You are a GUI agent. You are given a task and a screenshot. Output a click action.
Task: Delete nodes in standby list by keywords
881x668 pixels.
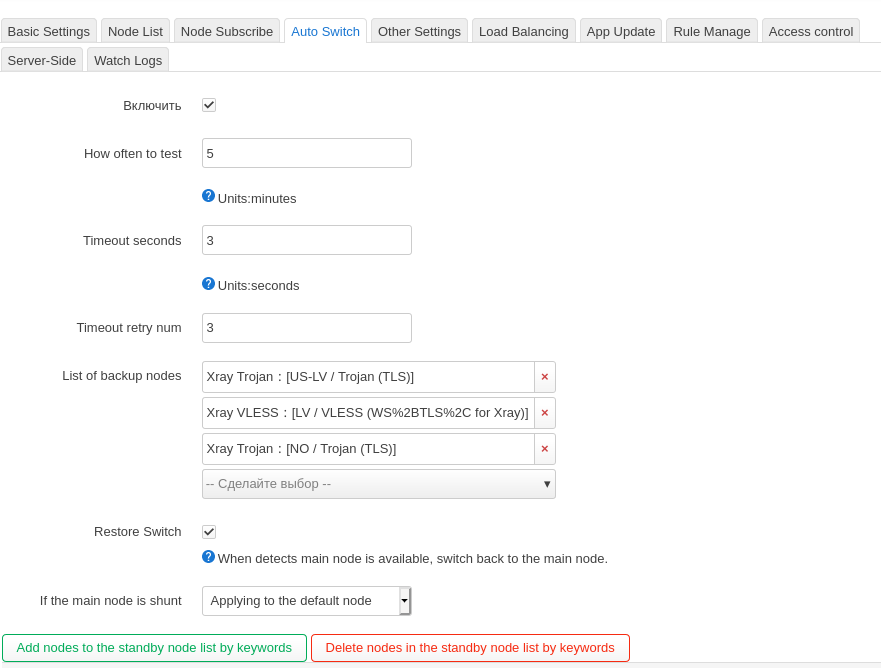(x=470, y=648)
